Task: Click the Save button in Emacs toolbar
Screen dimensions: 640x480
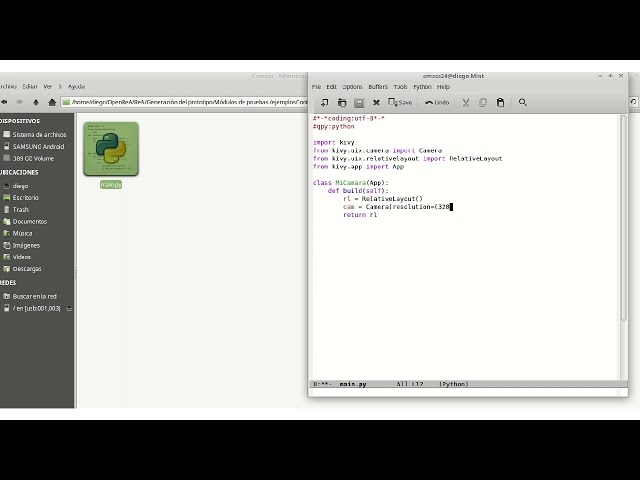Action: [400, 102]
